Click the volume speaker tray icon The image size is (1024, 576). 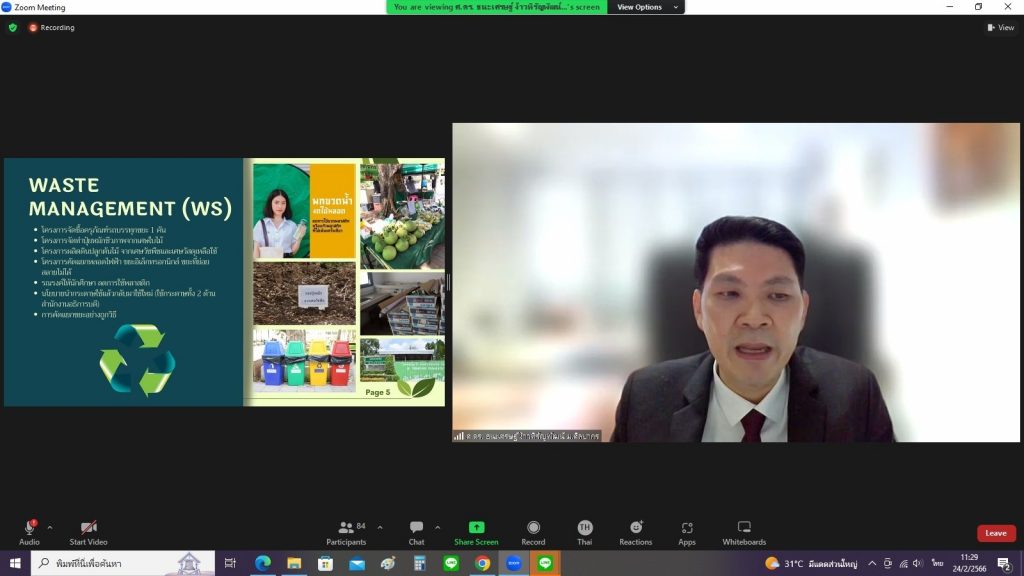[x=919, y=563]
